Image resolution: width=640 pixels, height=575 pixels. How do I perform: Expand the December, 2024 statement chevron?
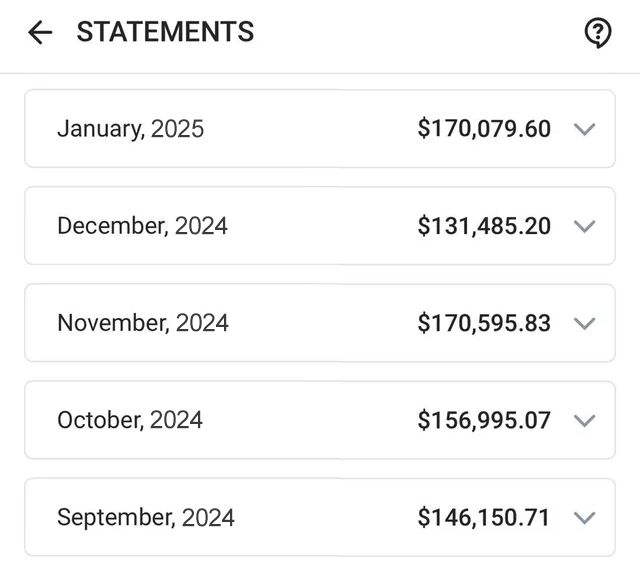click(x=584, y=226)
